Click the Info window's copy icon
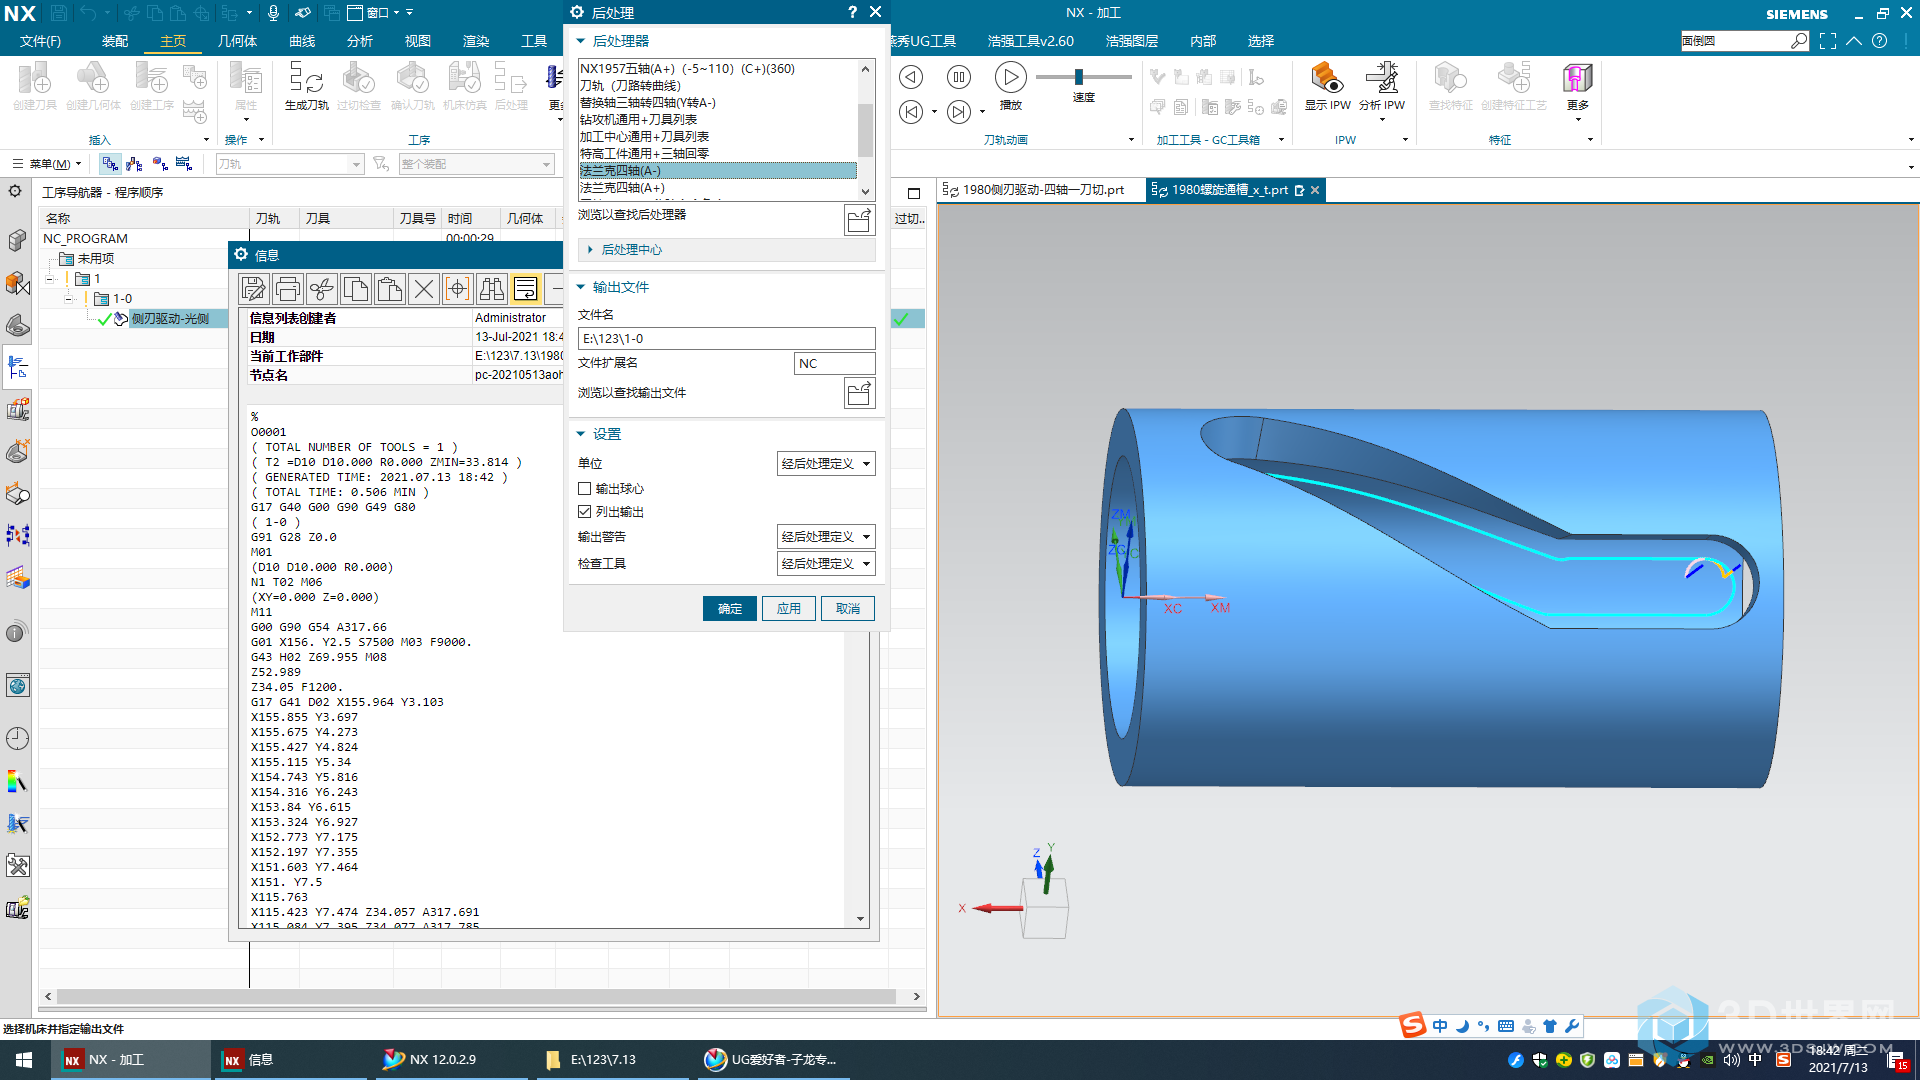 coord(356,289)
